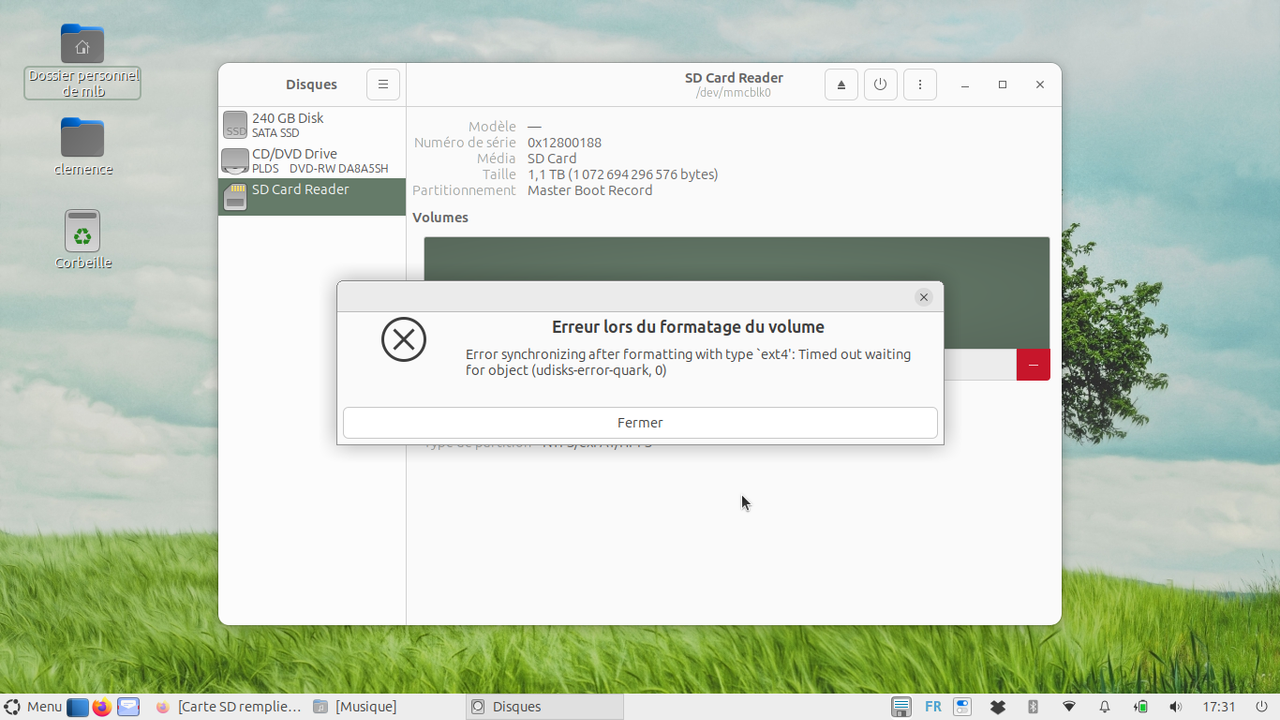Open the Bluetooth tray icon
Viewport: 1280px width, 720px height.
click(1033, 707)
